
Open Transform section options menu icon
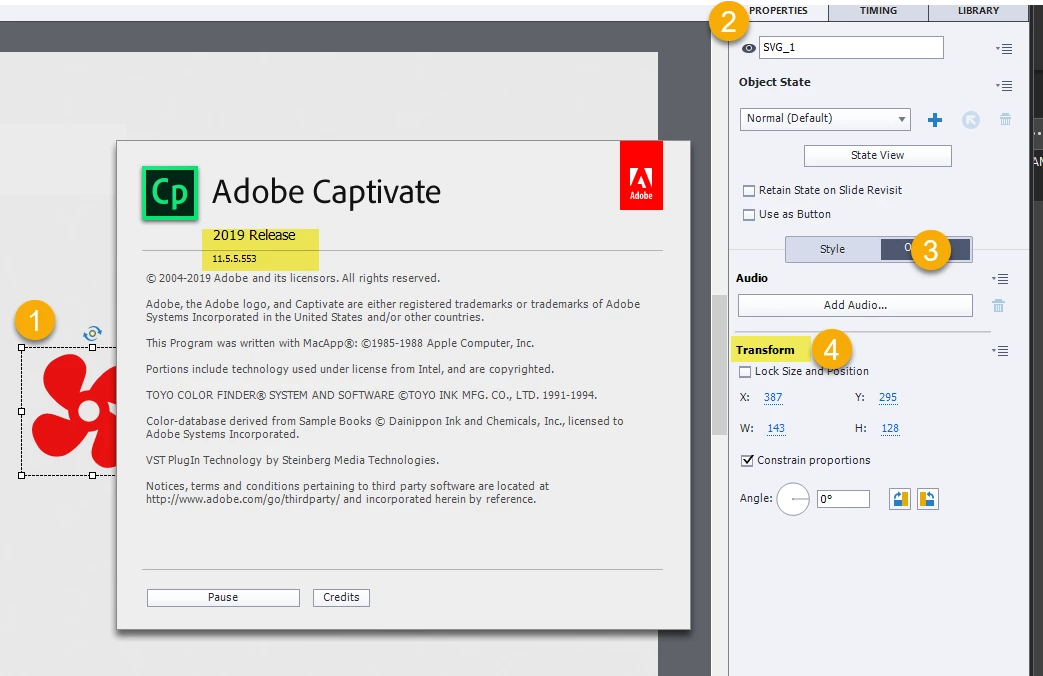1000,351
